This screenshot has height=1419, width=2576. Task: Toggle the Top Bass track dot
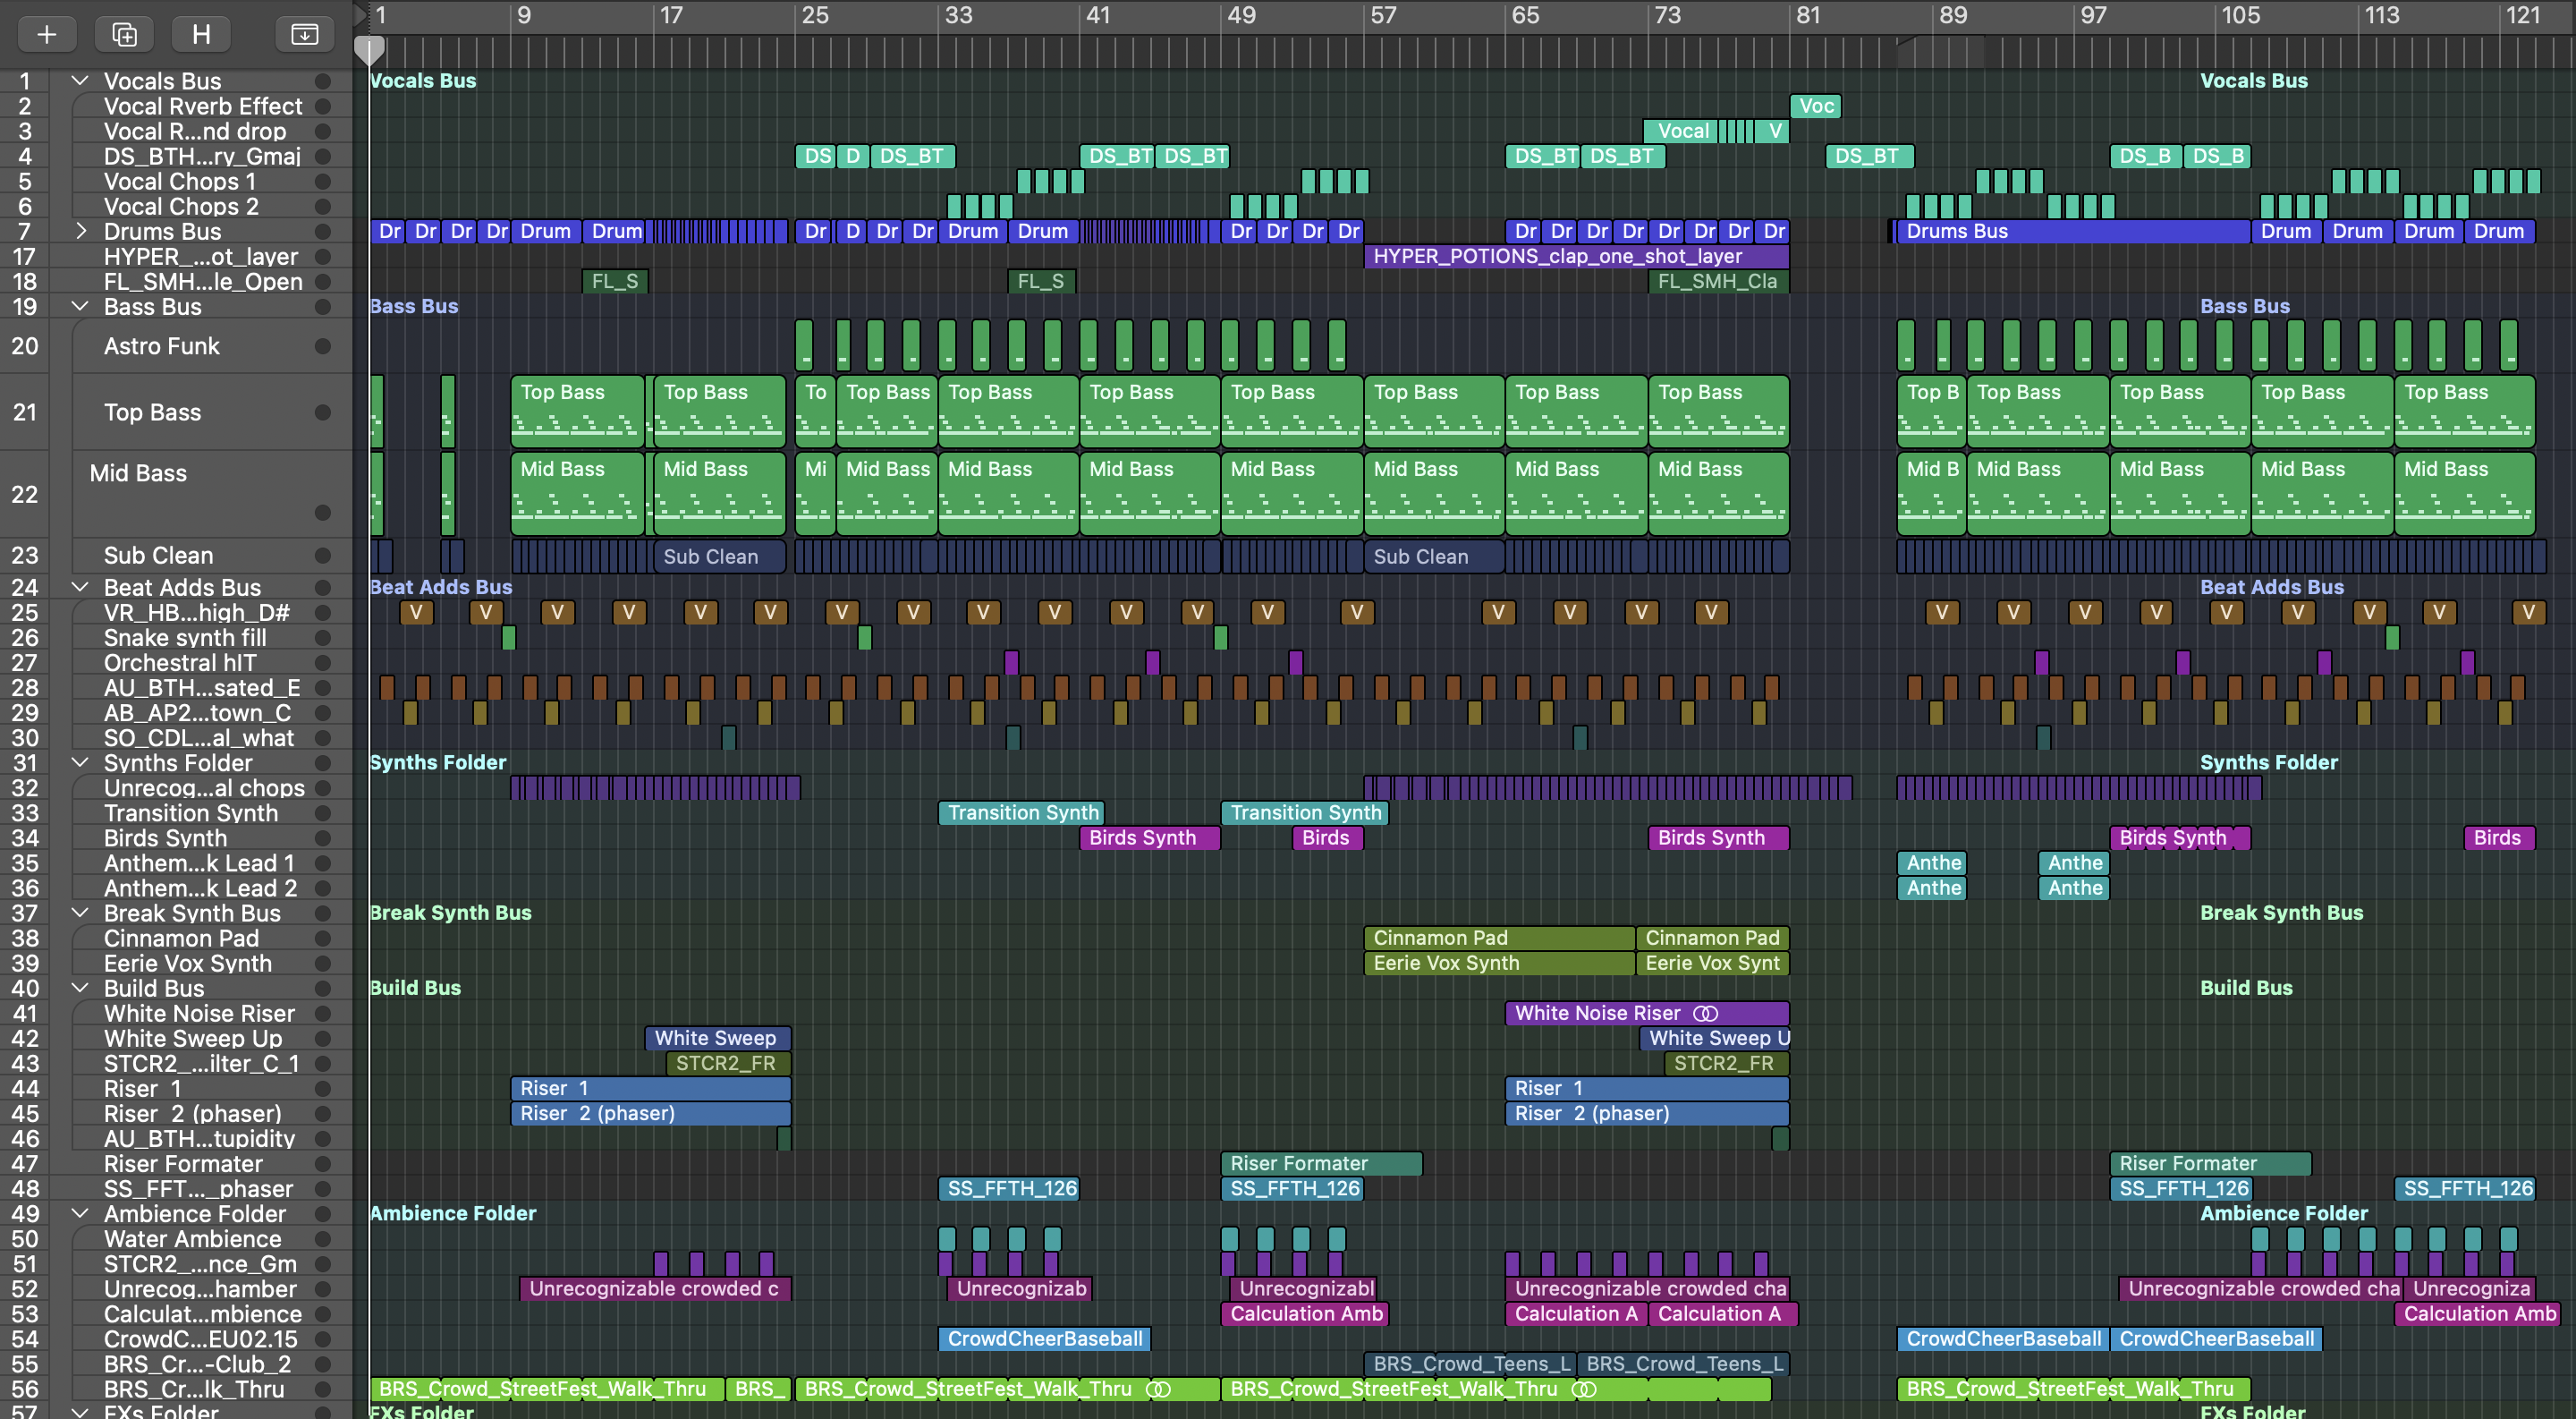(x=323, y=412)
